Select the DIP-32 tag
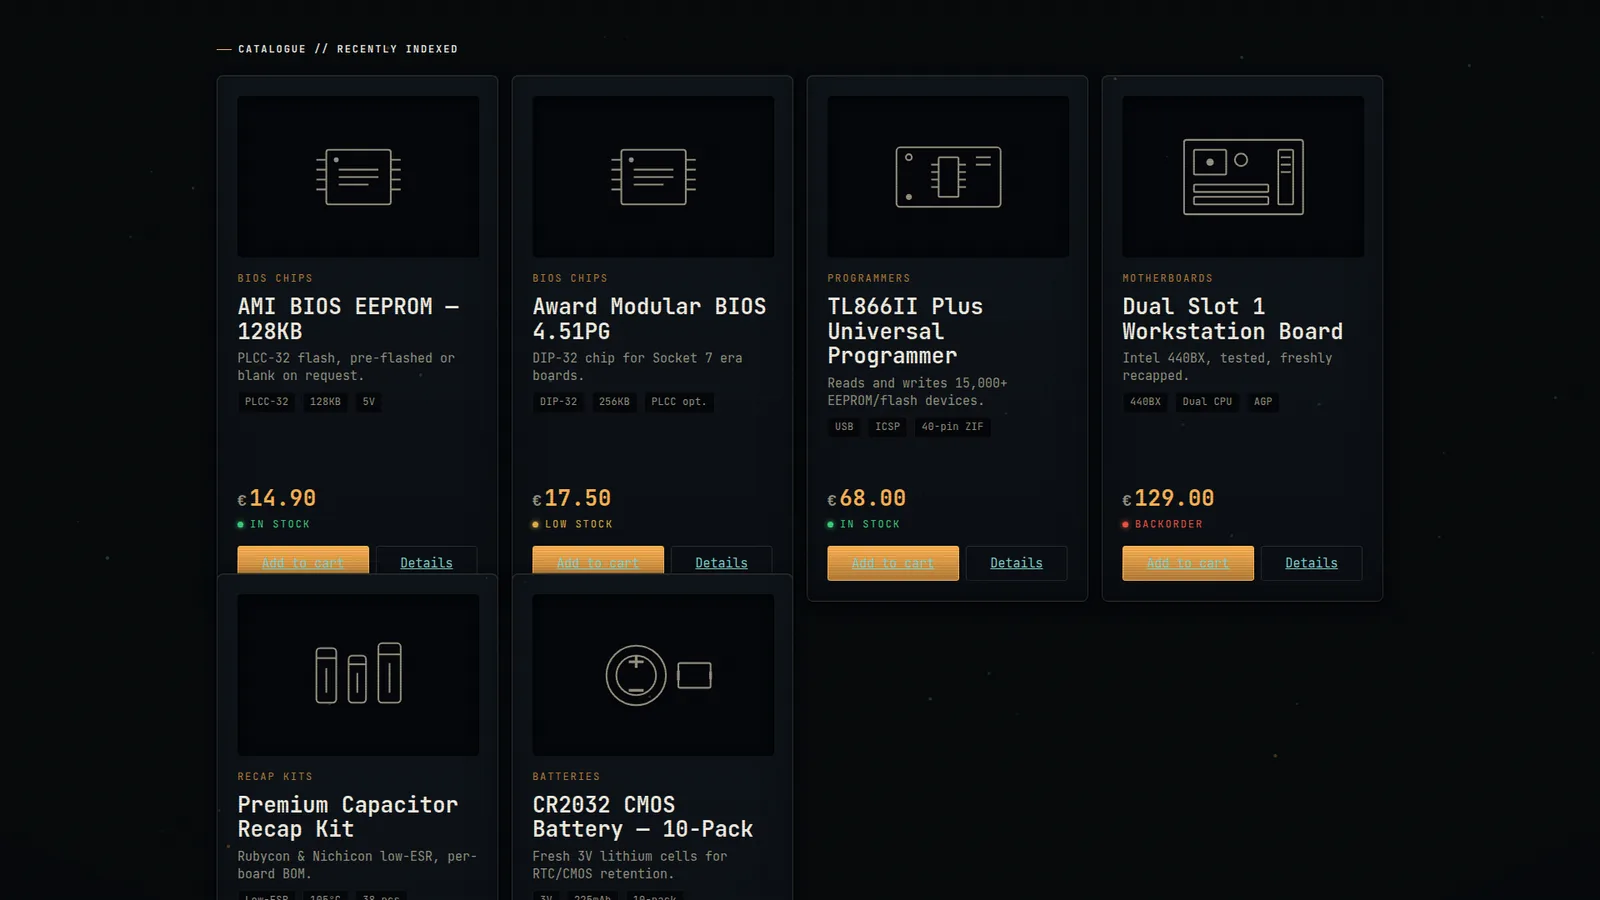Screen dimensions: 1600x900 click(x=559, y=402)
